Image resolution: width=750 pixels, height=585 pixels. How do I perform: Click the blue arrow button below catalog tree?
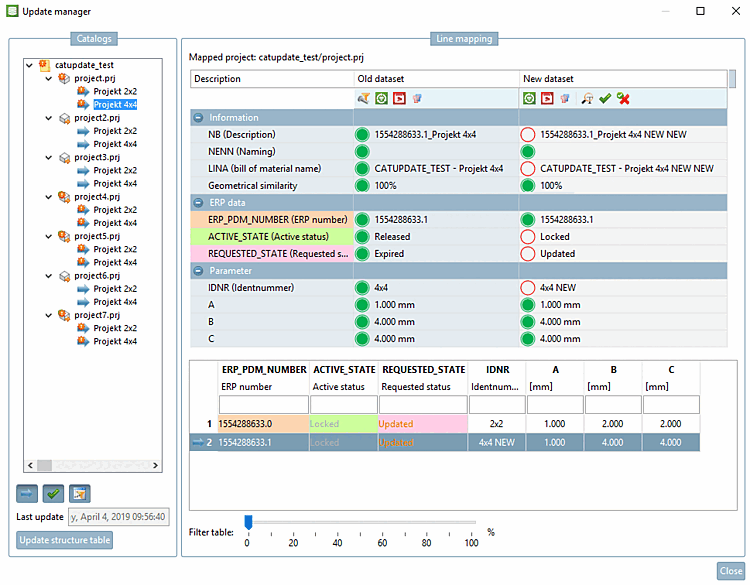pyautogui.click(x=27, y=493)
